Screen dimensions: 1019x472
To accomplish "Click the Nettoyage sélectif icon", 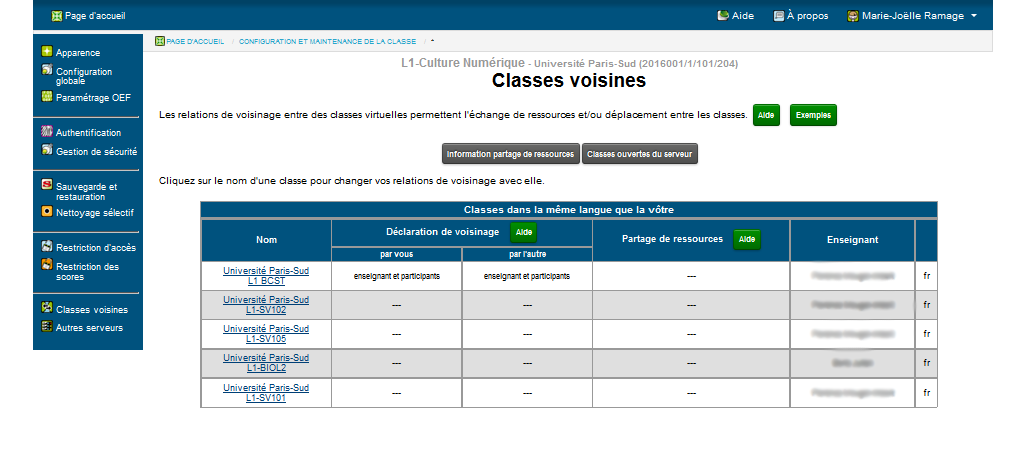I will click(47, 212).
